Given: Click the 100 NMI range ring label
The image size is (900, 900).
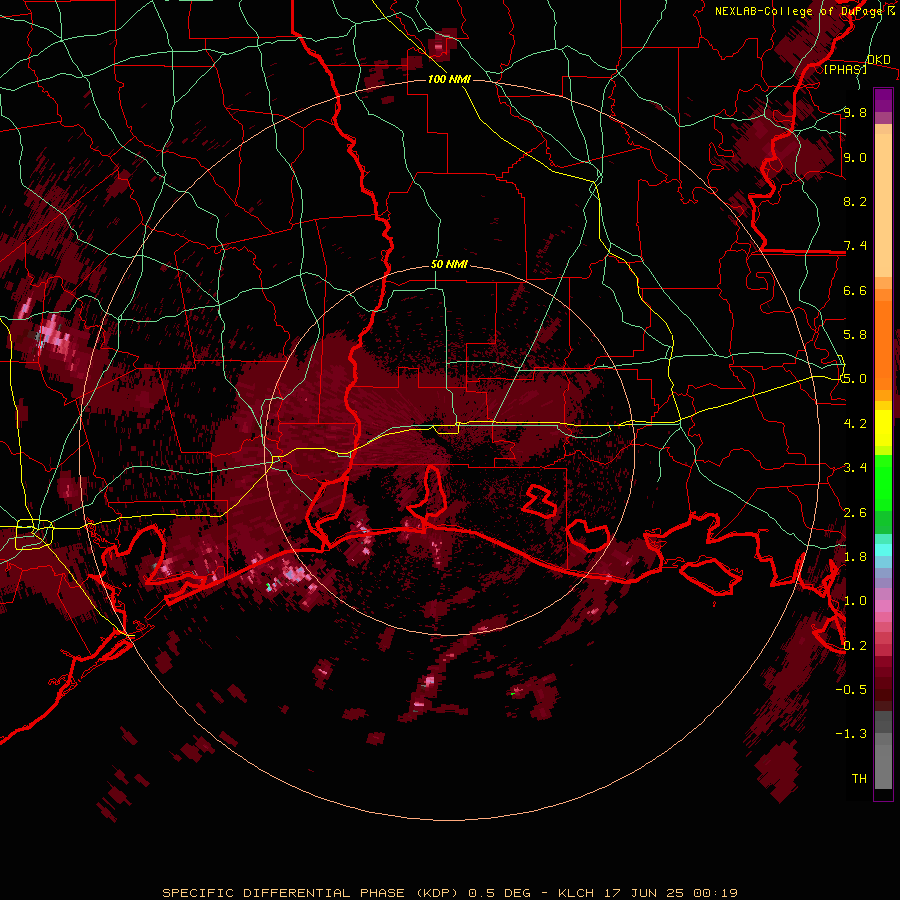Looking at the screenshot, I should pos(449,79).
